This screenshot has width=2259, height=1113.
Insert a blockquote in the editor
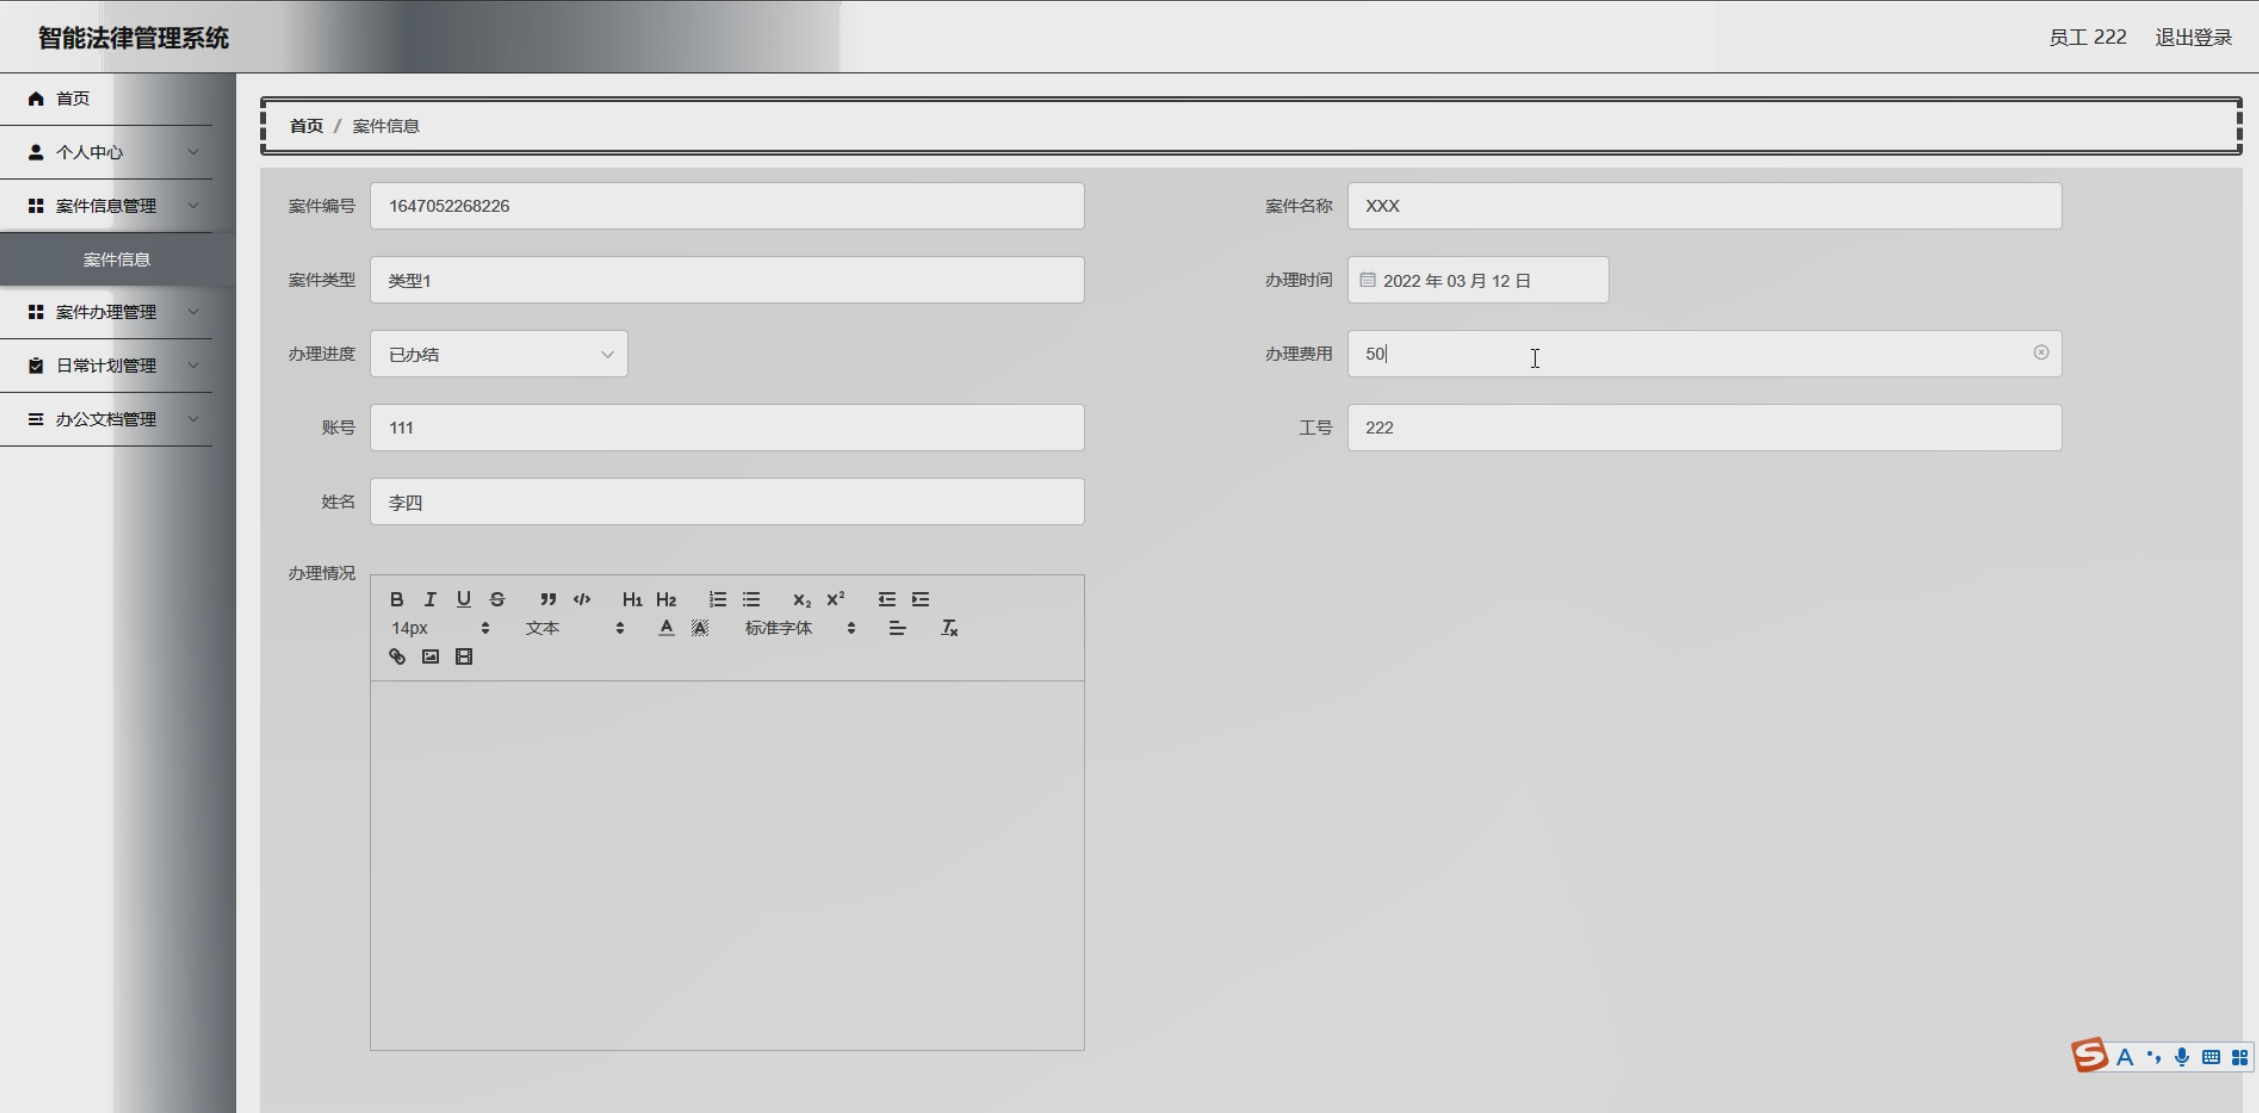548,599
